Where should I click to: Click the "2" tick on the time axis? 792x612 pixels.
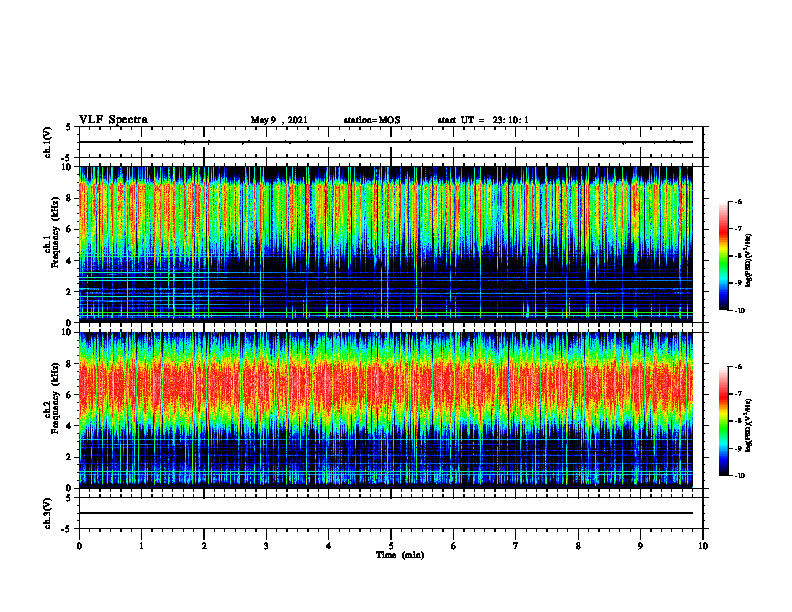pos(204,546)
